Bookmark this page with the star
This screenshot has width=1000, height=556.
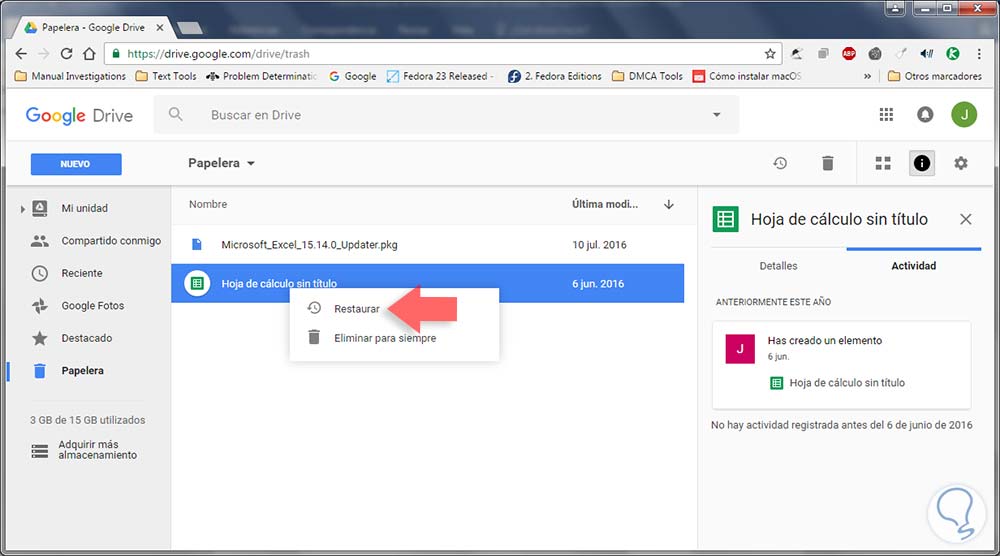(x=770, y=54)
